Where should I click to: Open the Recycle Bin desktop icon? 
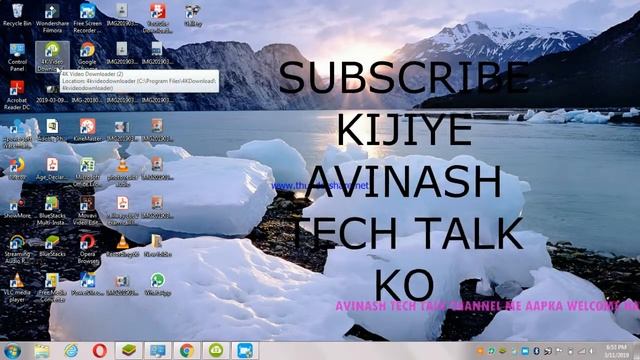point(17,15)
